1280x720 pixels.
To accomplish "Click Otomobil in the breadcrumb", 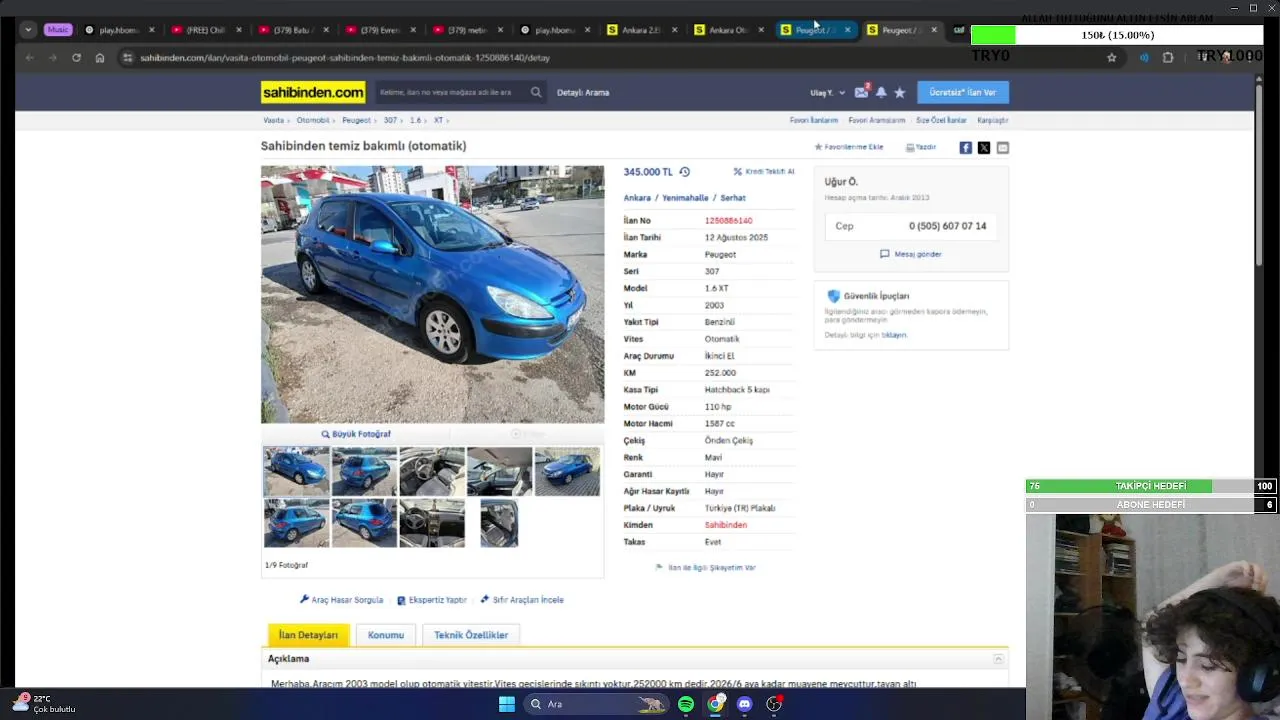I will tap(313, 120).
